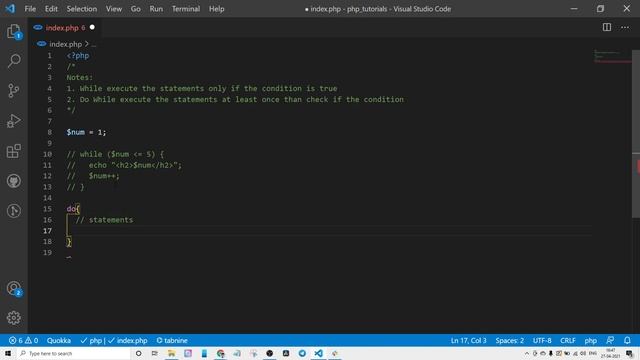Viewport: 640px width, 360px height.
Task: Click line number 15 in the gutter
Action: [x=47, y=209]
